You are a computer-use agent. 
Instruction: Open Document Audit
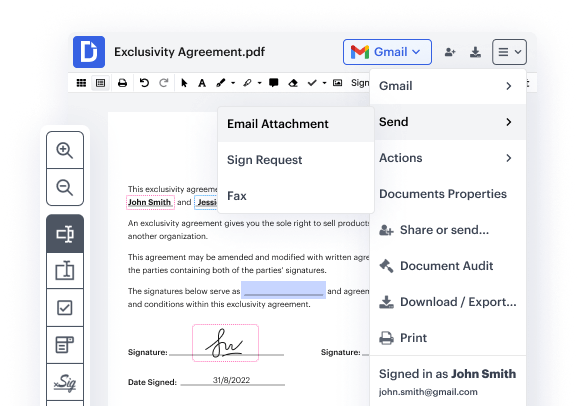(x=448, y=266)
